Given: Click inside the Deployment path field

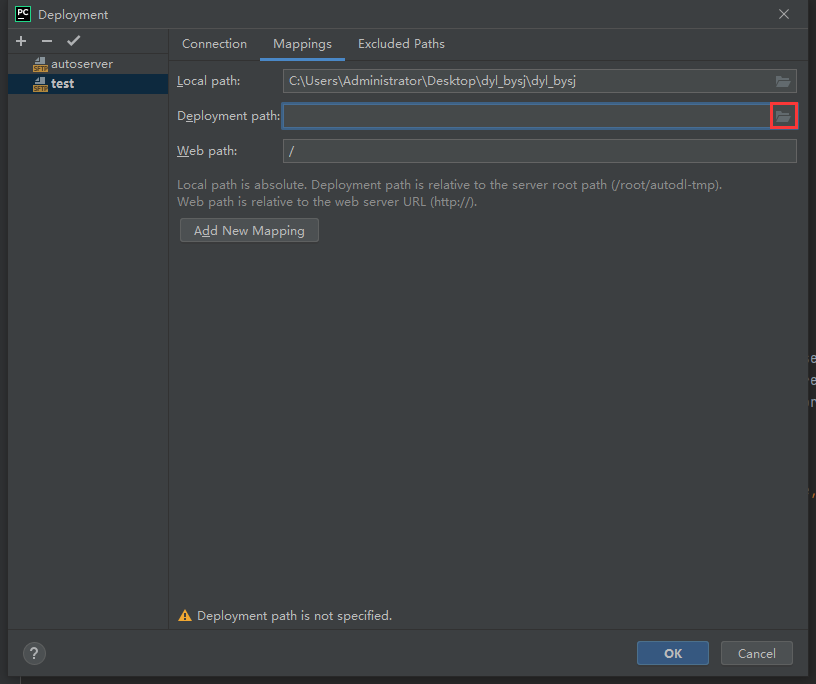Looking at the screenshot, I should (x=520, y=115).
